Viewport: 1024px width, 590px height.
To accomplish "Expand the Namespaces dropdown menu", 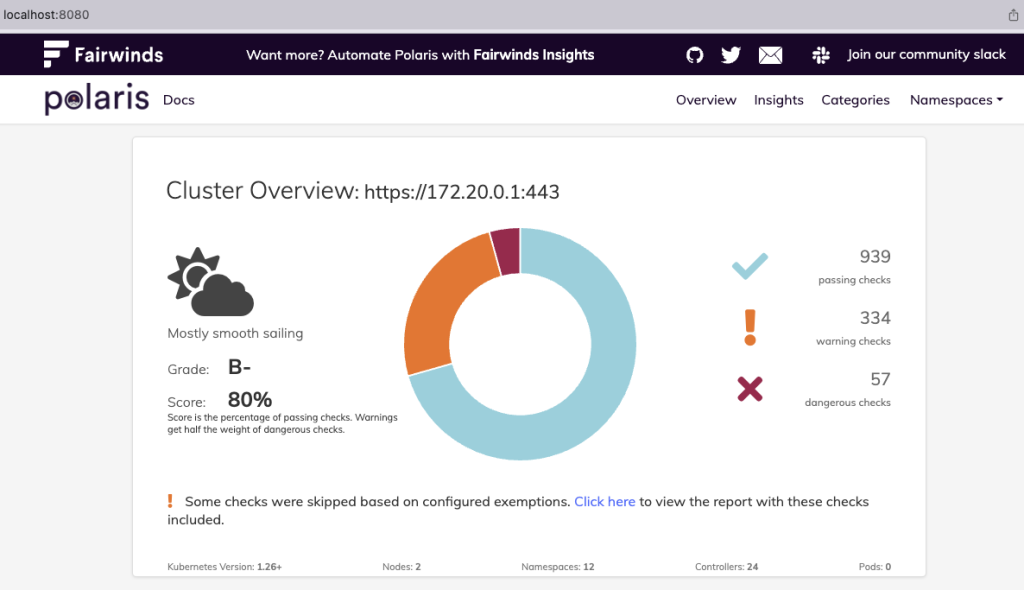I will point(956,100).
